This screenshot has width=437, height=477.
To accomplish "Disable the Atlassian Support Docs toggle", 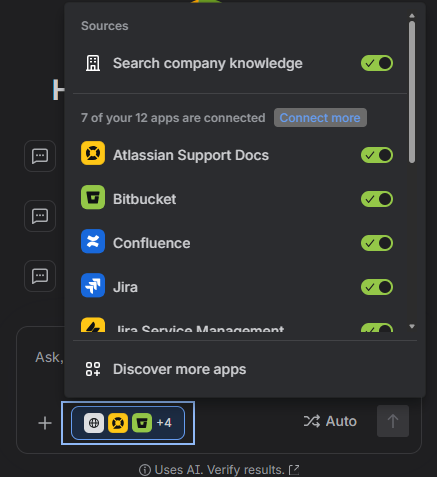I will coord(377,155).
